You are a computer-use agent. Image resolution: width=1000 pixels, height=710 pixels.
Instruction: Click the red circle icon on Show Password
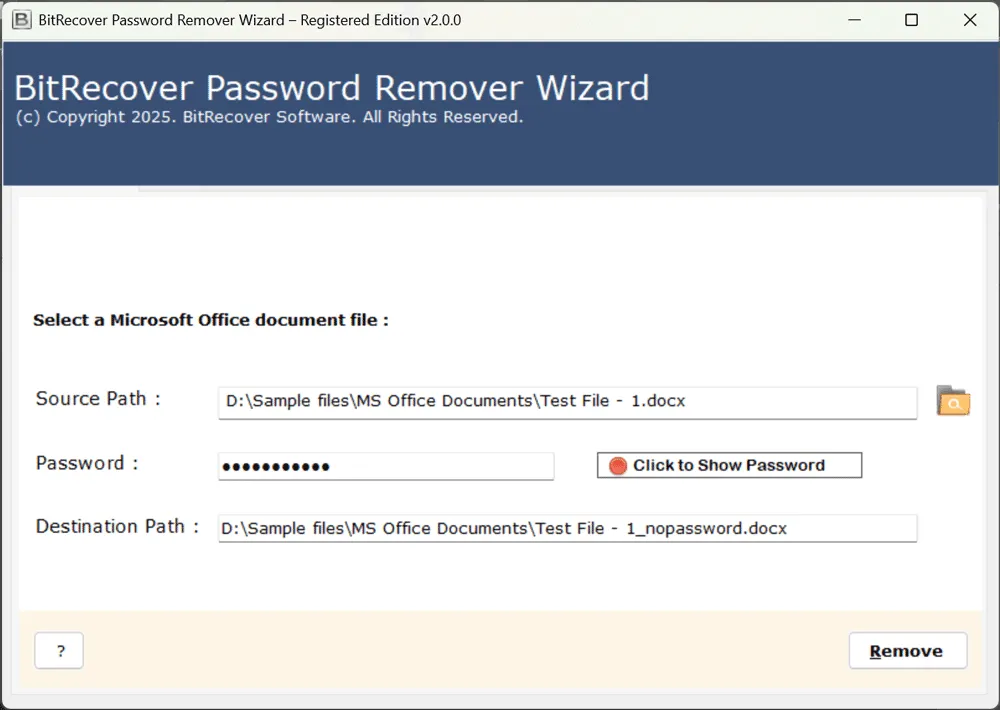(x=618, y=466)
